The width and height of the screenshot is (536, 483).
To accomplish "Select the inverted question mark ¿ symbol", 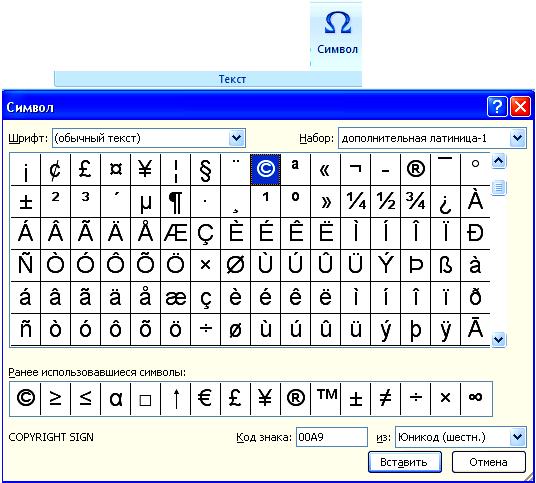I will click(x=446, y=202).
